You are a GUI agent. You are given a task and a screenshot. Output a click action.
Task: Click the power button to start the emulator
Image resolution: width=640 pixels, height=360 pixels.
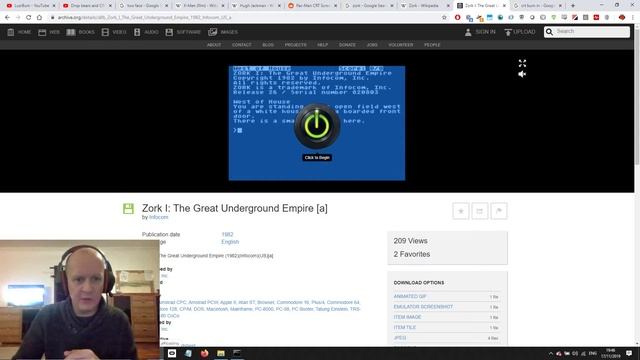click(317, 126)
